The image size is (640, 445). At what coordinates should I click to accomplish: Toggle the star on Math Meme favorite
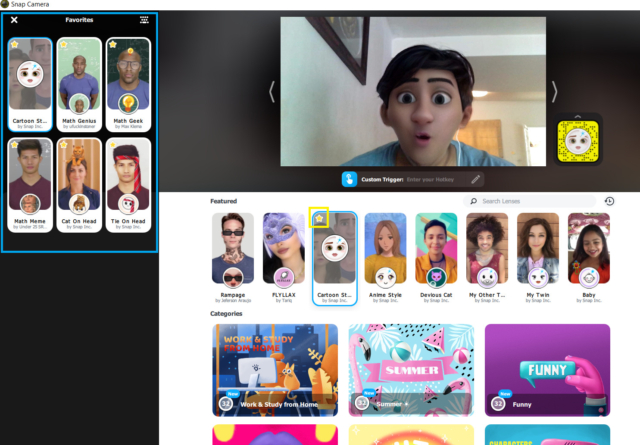15,145
